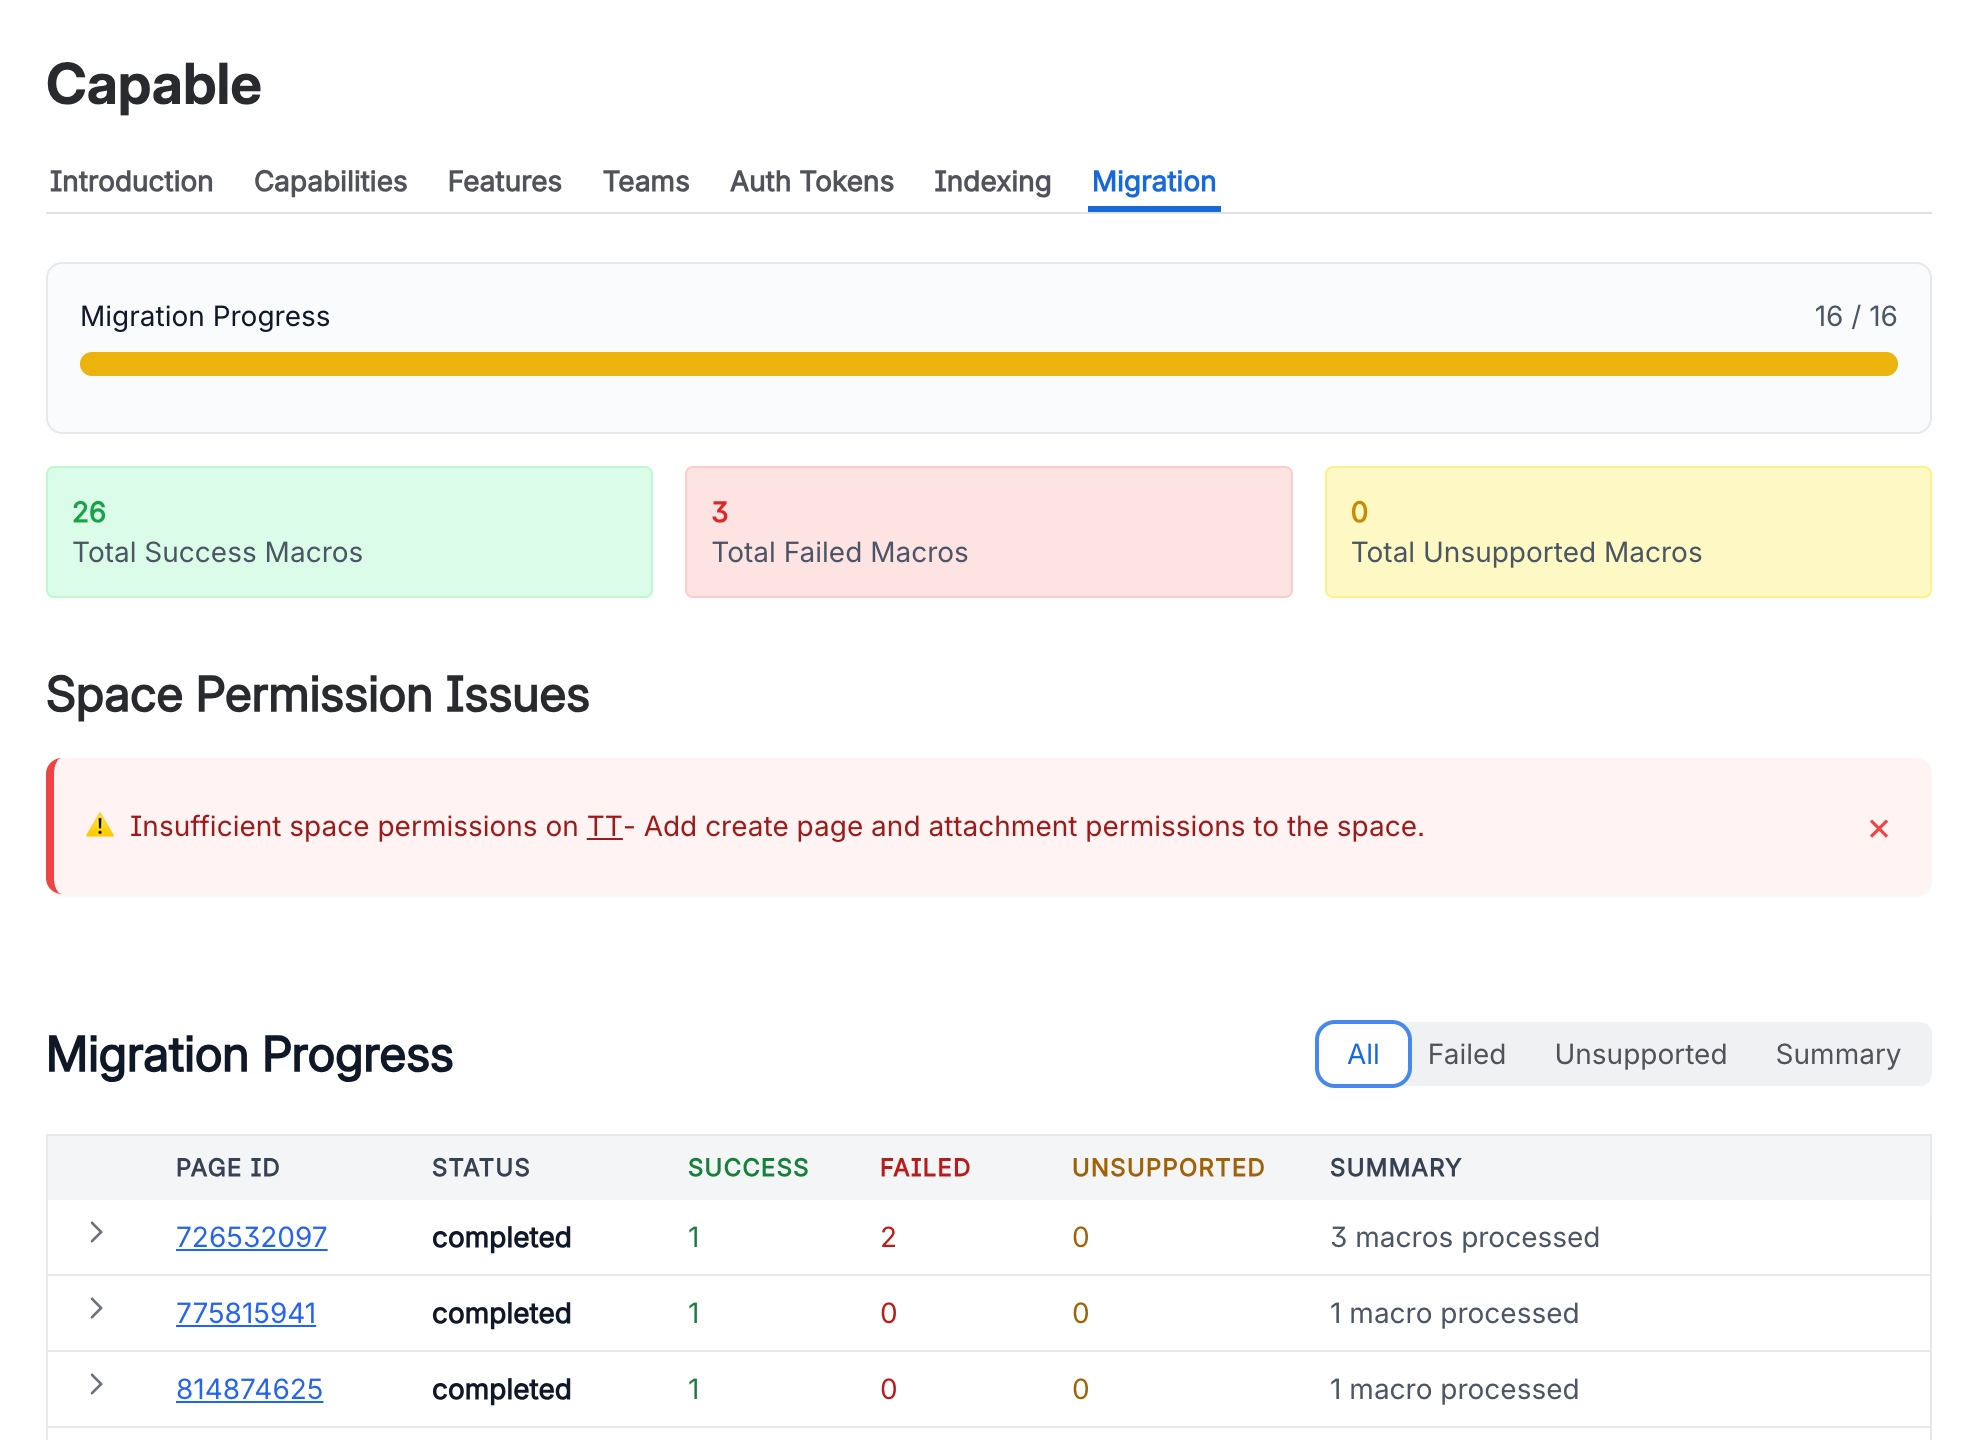Switch to the Indexing tab
The height and width of the screenshot is (1440, 1970).
pos(991,182)
